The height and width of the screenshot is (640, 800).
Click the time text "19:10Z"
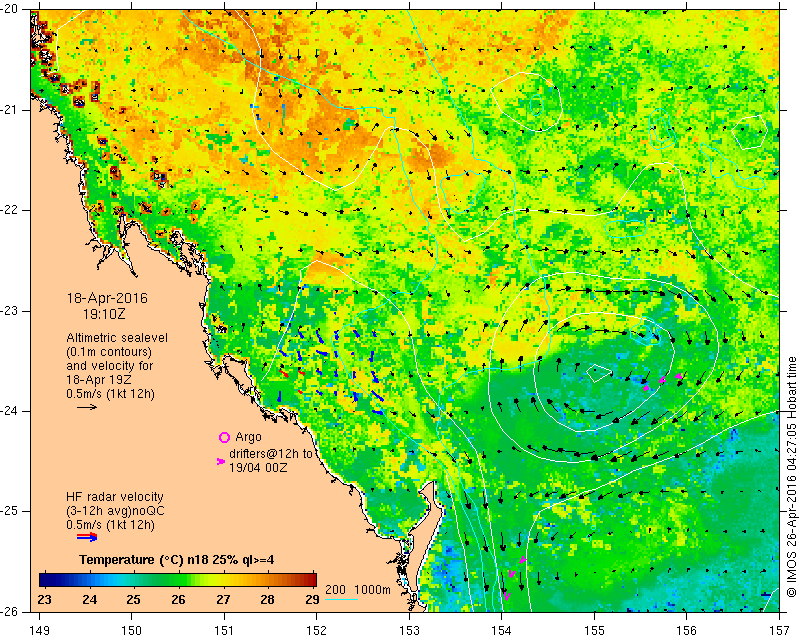104,314
